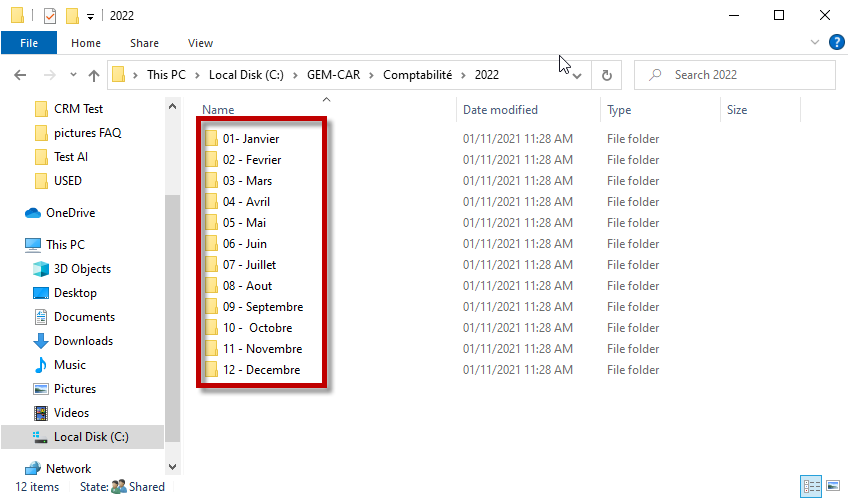
Task: Click the File folder type of 06 - Juin
Action: point(633,244)
